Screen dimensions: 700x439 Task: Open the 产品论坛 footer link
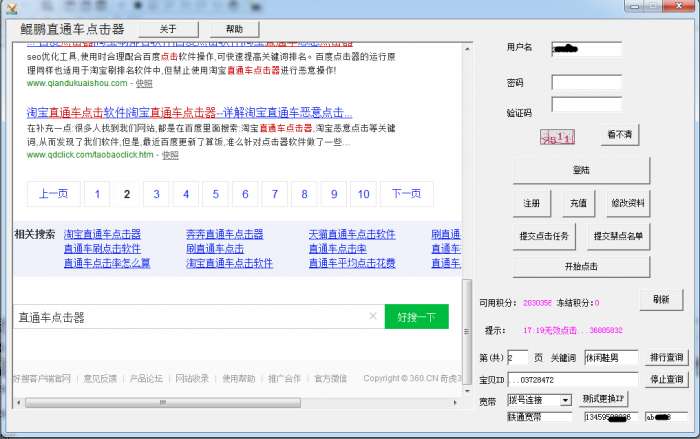[x=146, y=379]
